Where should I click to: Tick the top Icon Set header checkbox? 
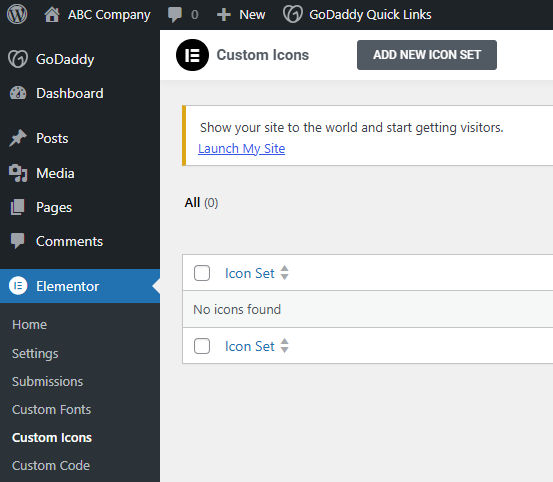pyautogui.click(x=202, y=273)
